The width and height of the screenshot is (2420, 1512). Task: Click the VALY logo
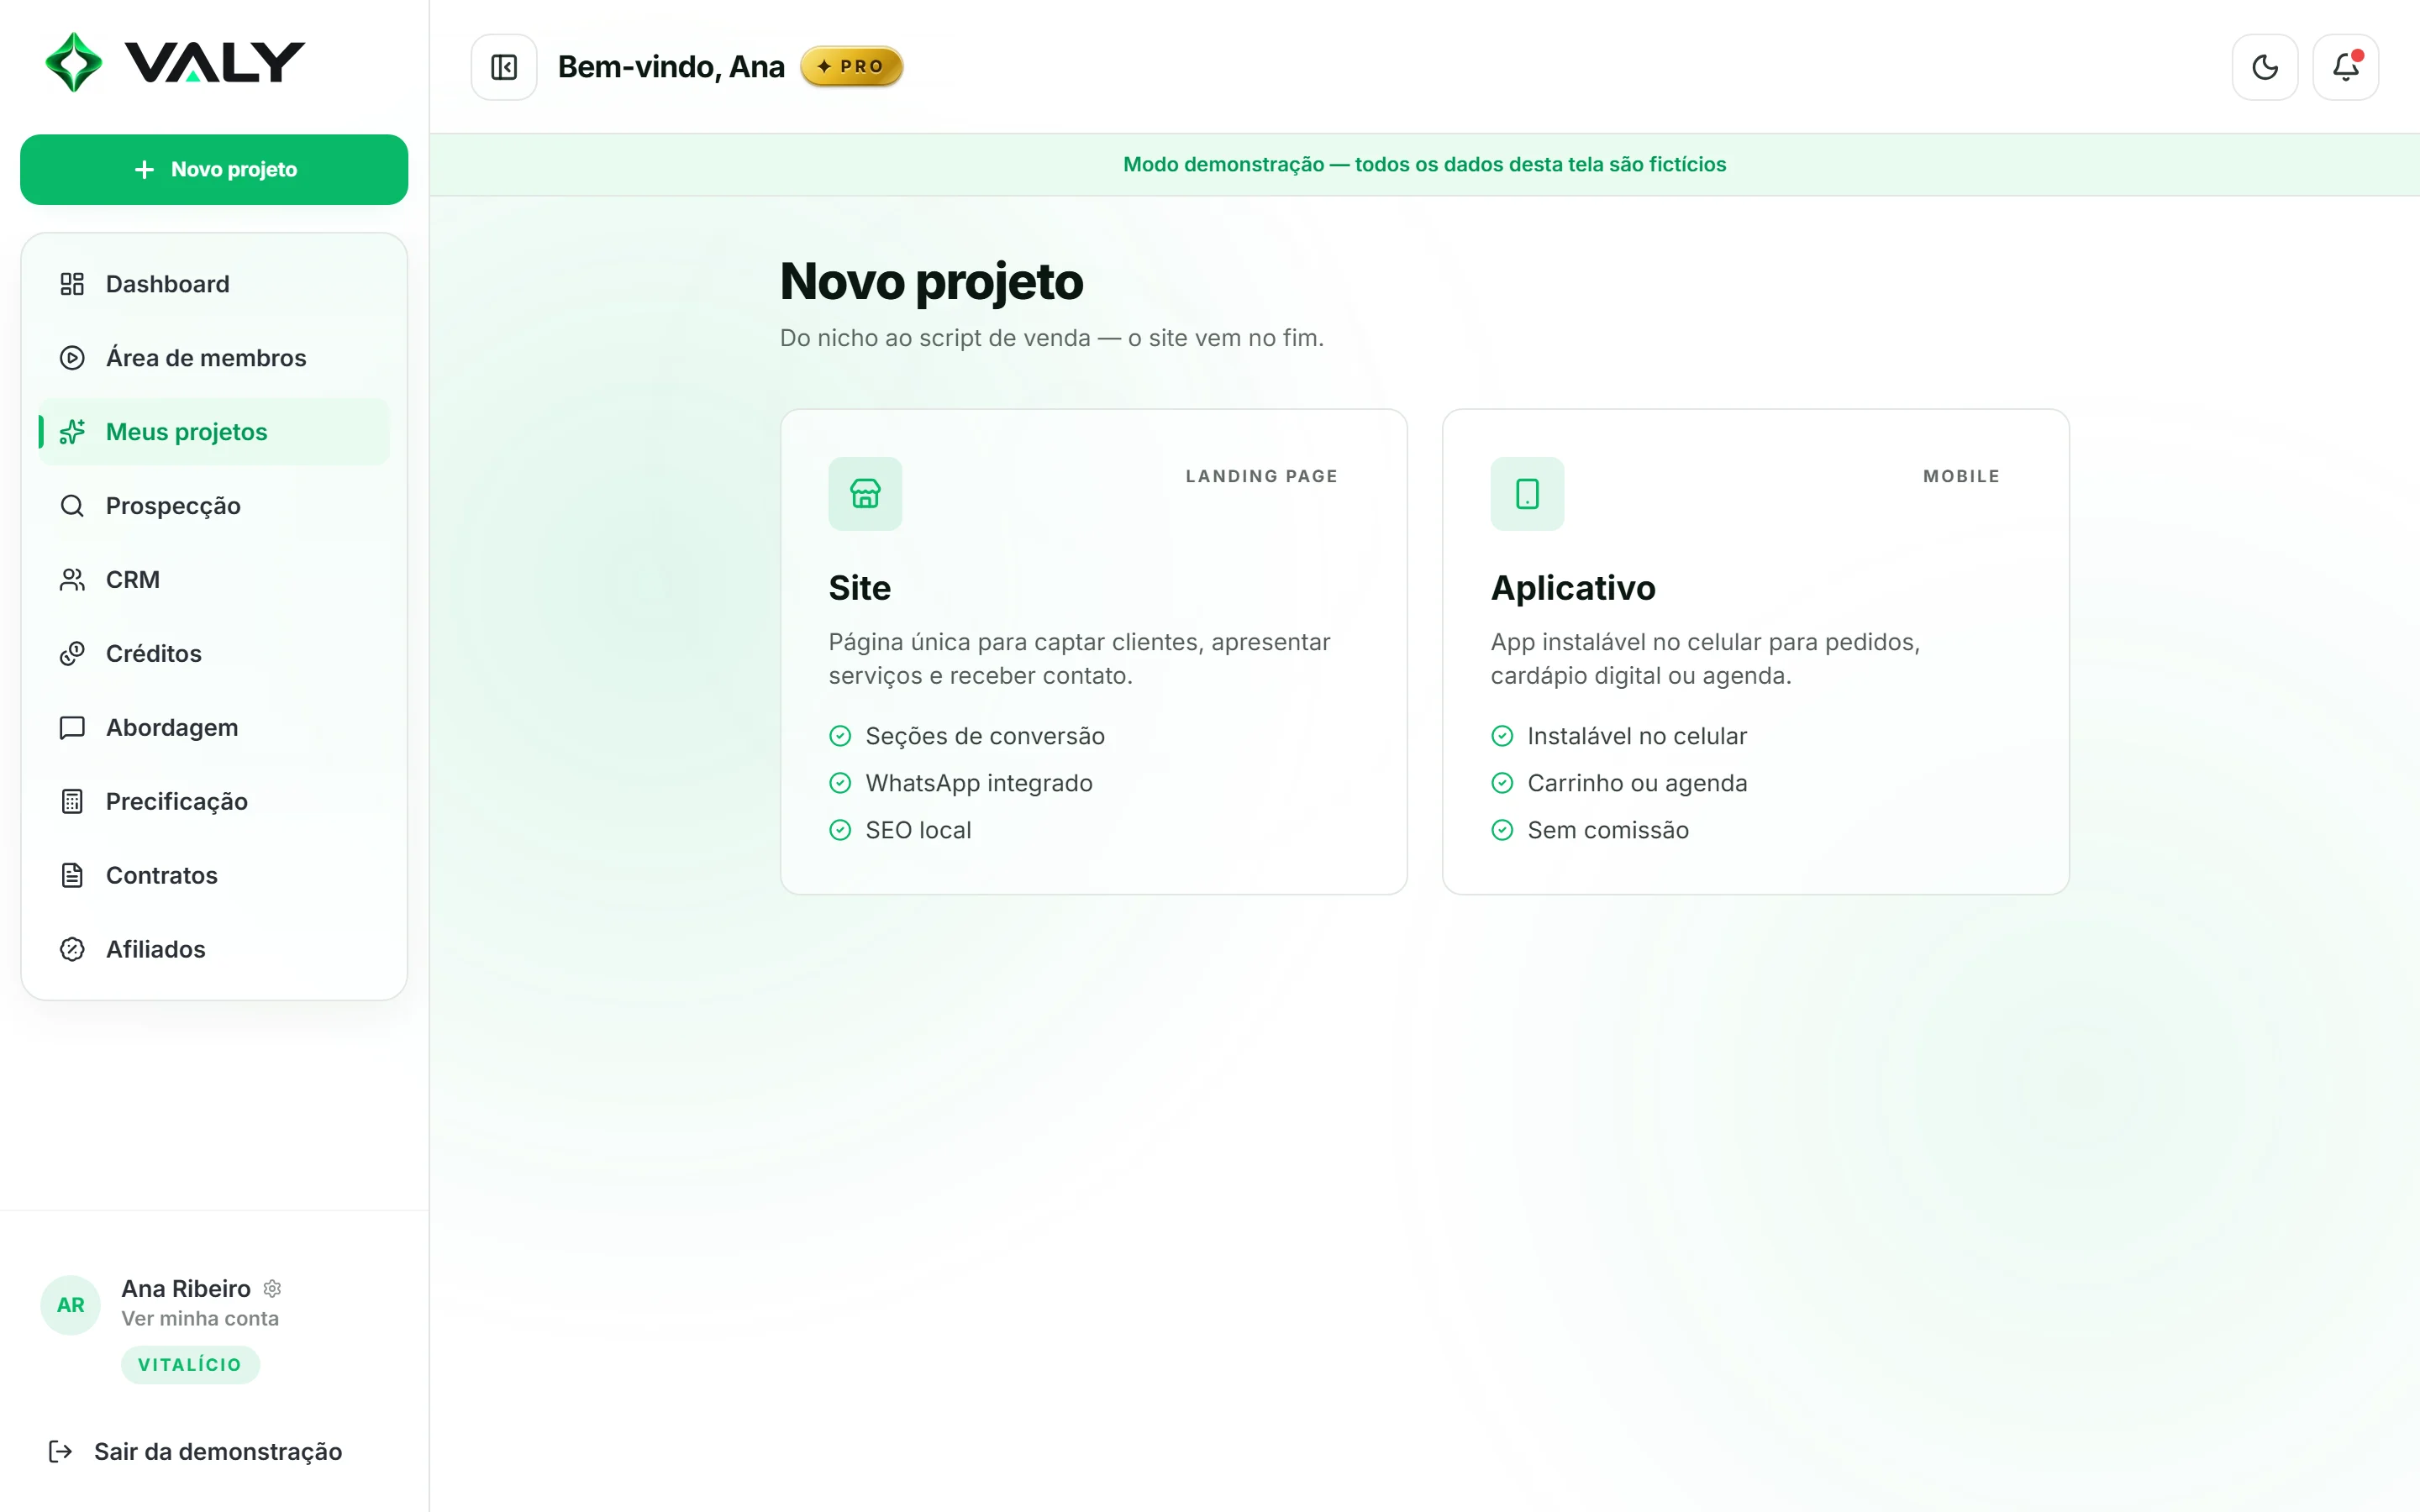(x=175, y=62)
